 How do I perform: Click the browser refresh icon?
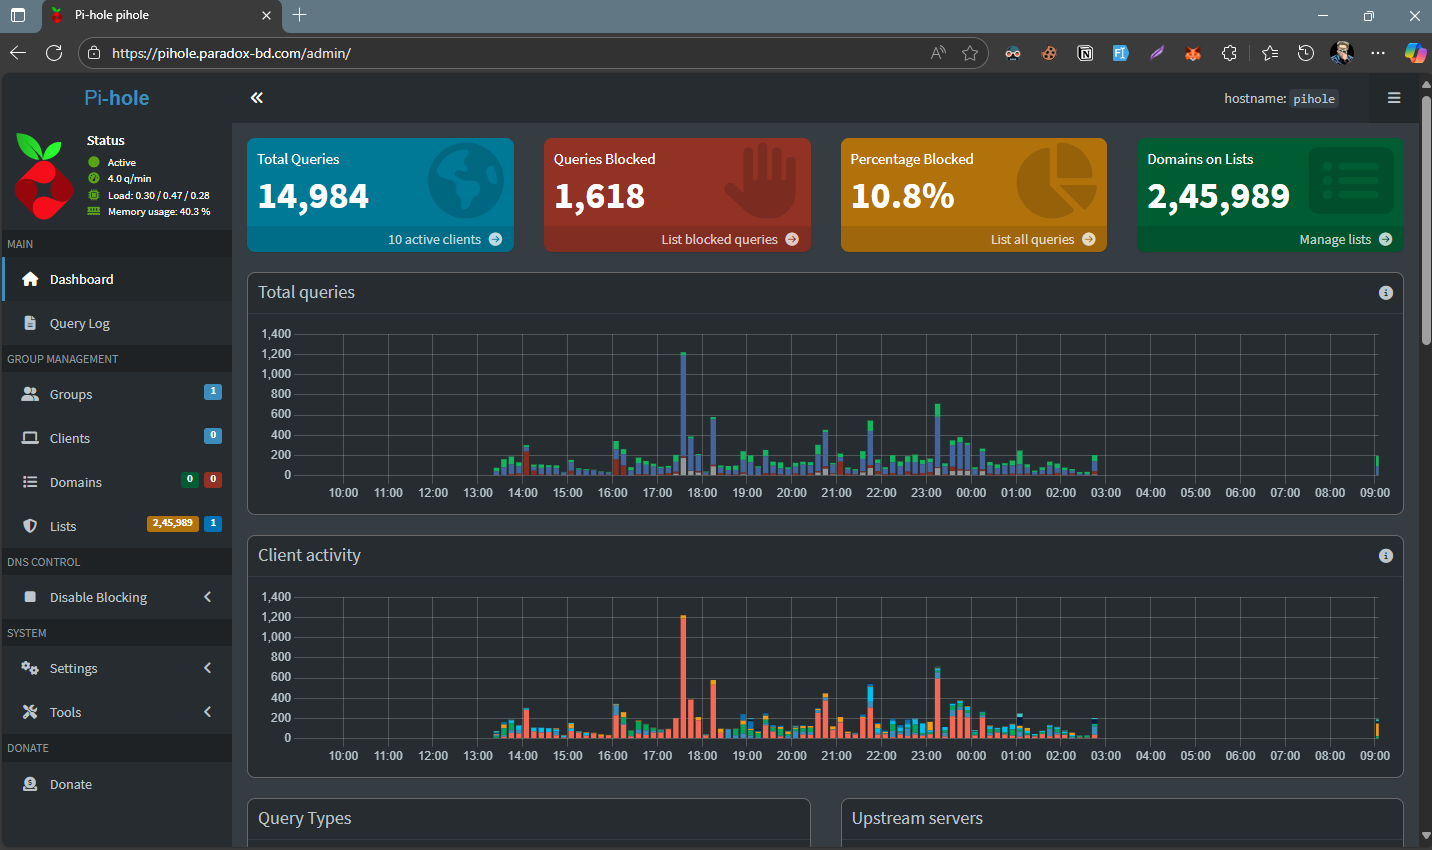click(x=54, y=53)
